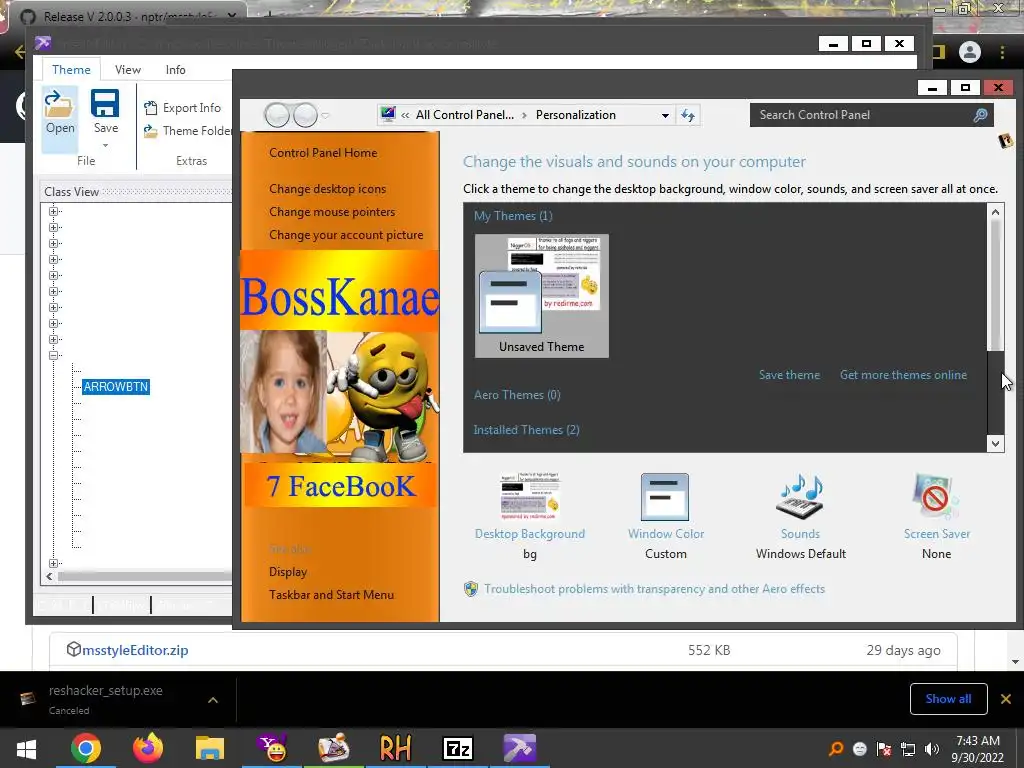Switch to the View ribbon tab
The image size is (1024, 768).
[127, 69]
